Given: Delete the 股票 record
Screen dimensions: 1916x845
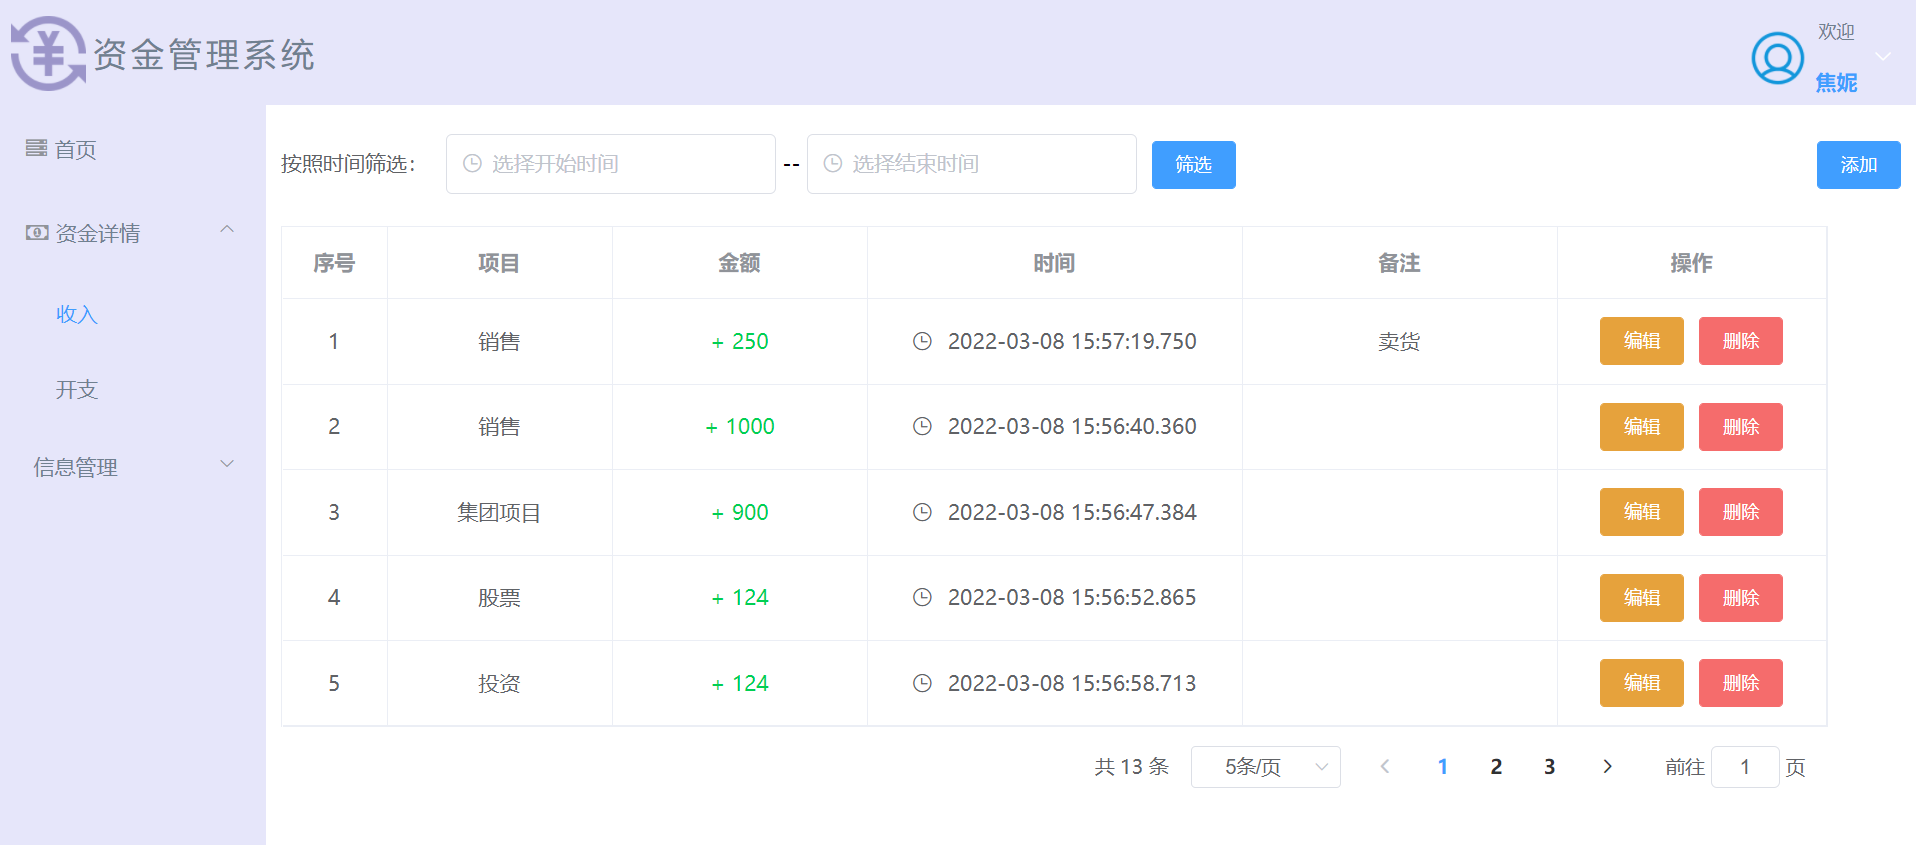Looking at the screenshot, I should click(1740, 598).
